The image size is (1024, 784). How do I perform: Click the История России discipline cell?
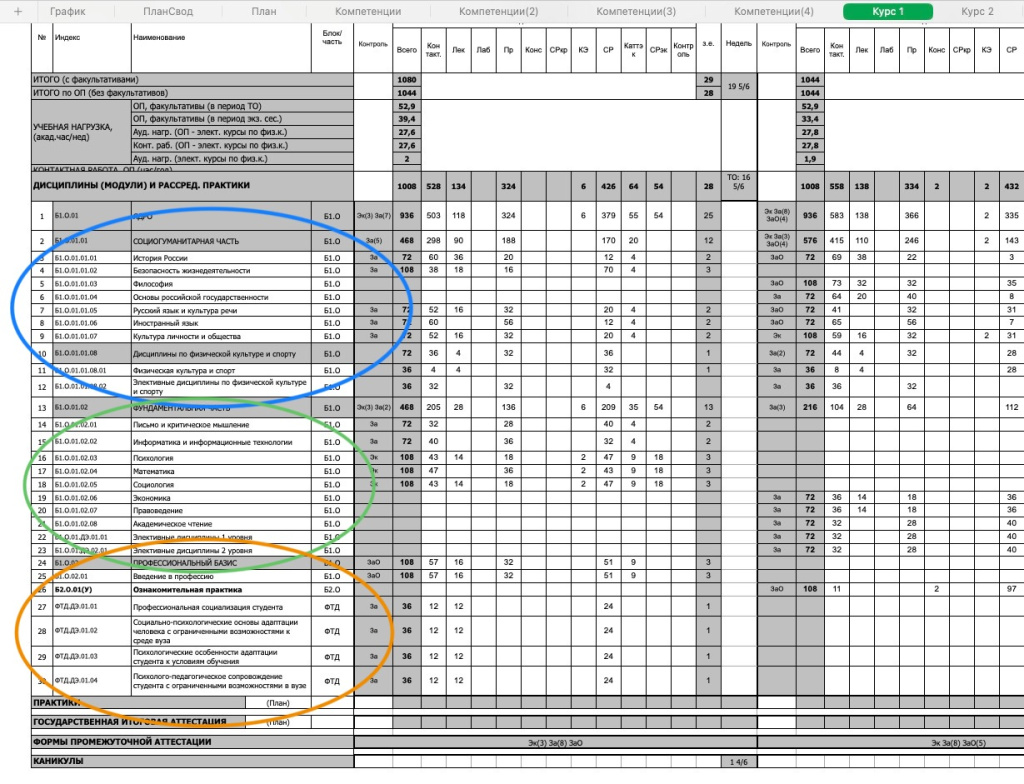(160, 258)
